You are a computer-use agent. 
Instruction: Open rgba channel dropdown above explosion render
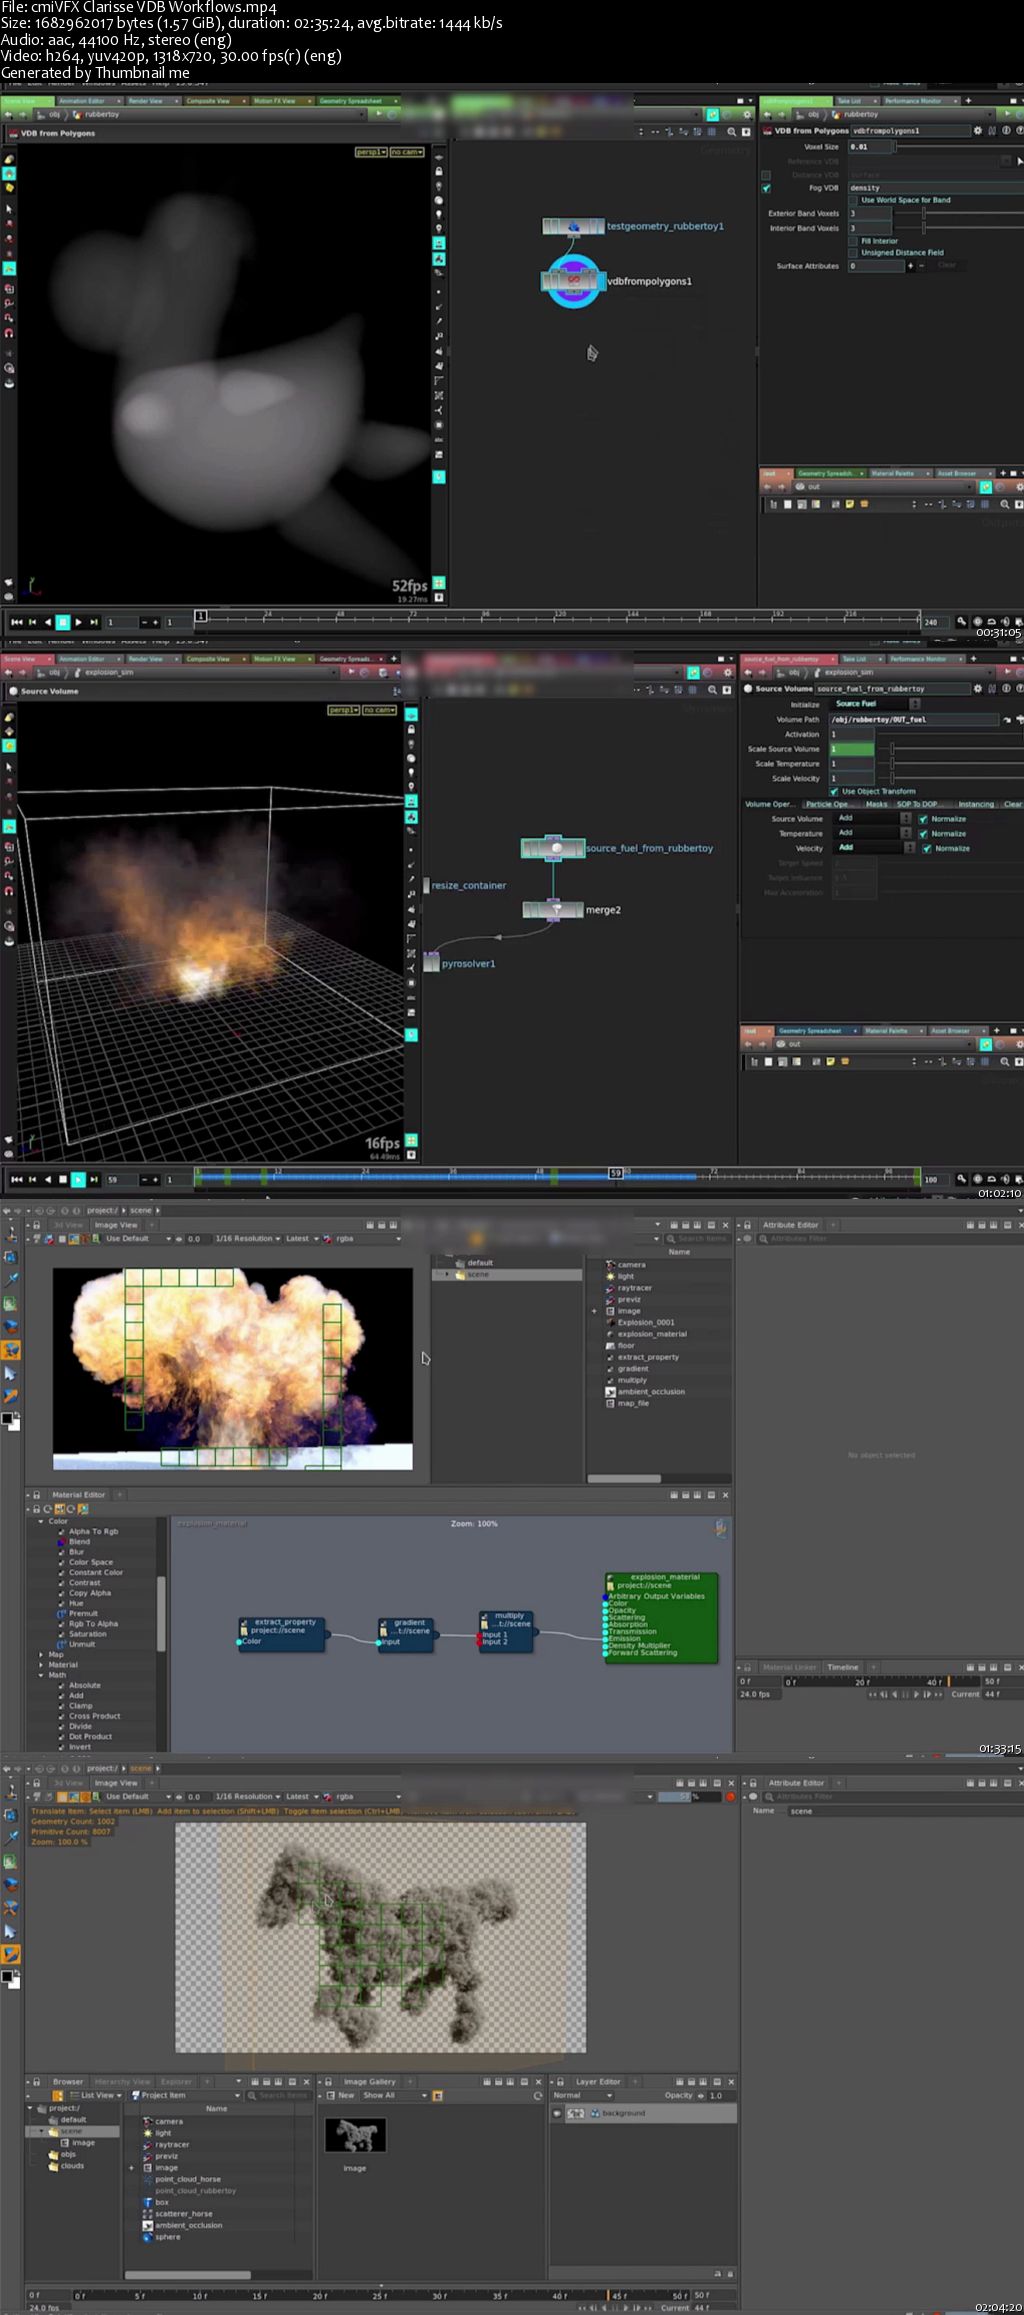(x=367, y=1238)
